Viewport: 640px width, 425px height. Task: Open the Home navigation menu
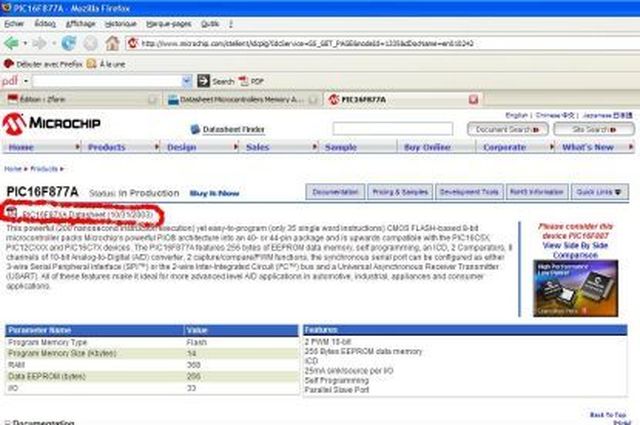[x=42, y=147]
